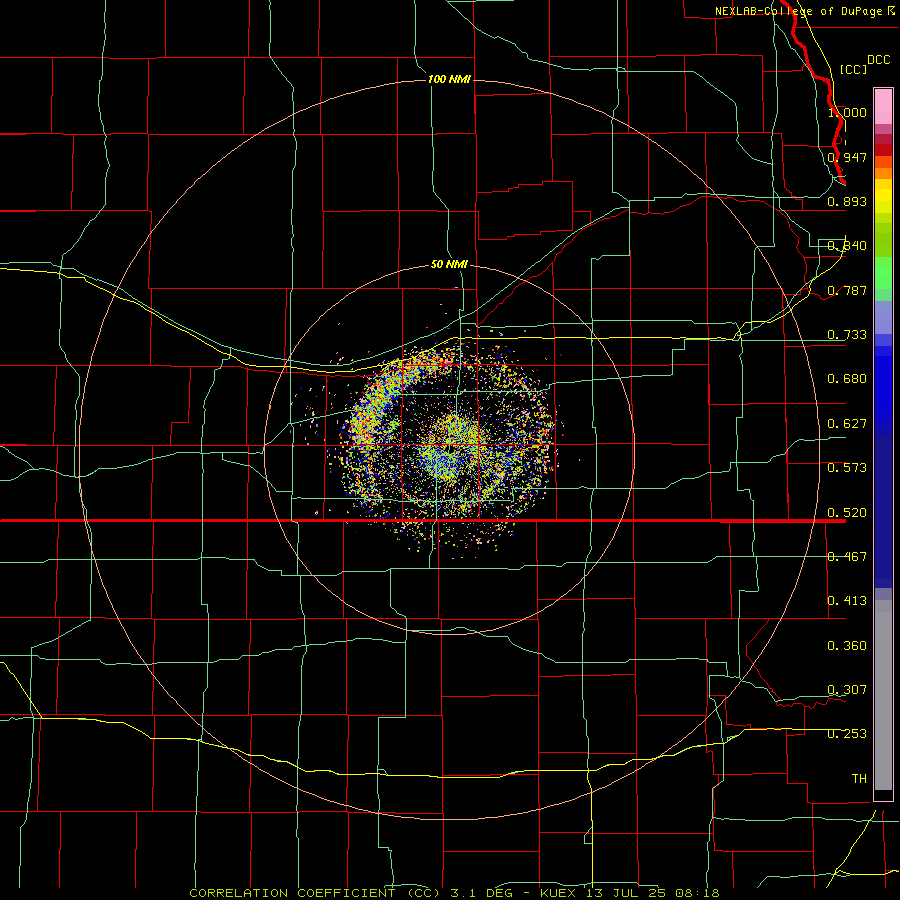Click the gray color band on legend
900x900 pixels.
point(883,695)
